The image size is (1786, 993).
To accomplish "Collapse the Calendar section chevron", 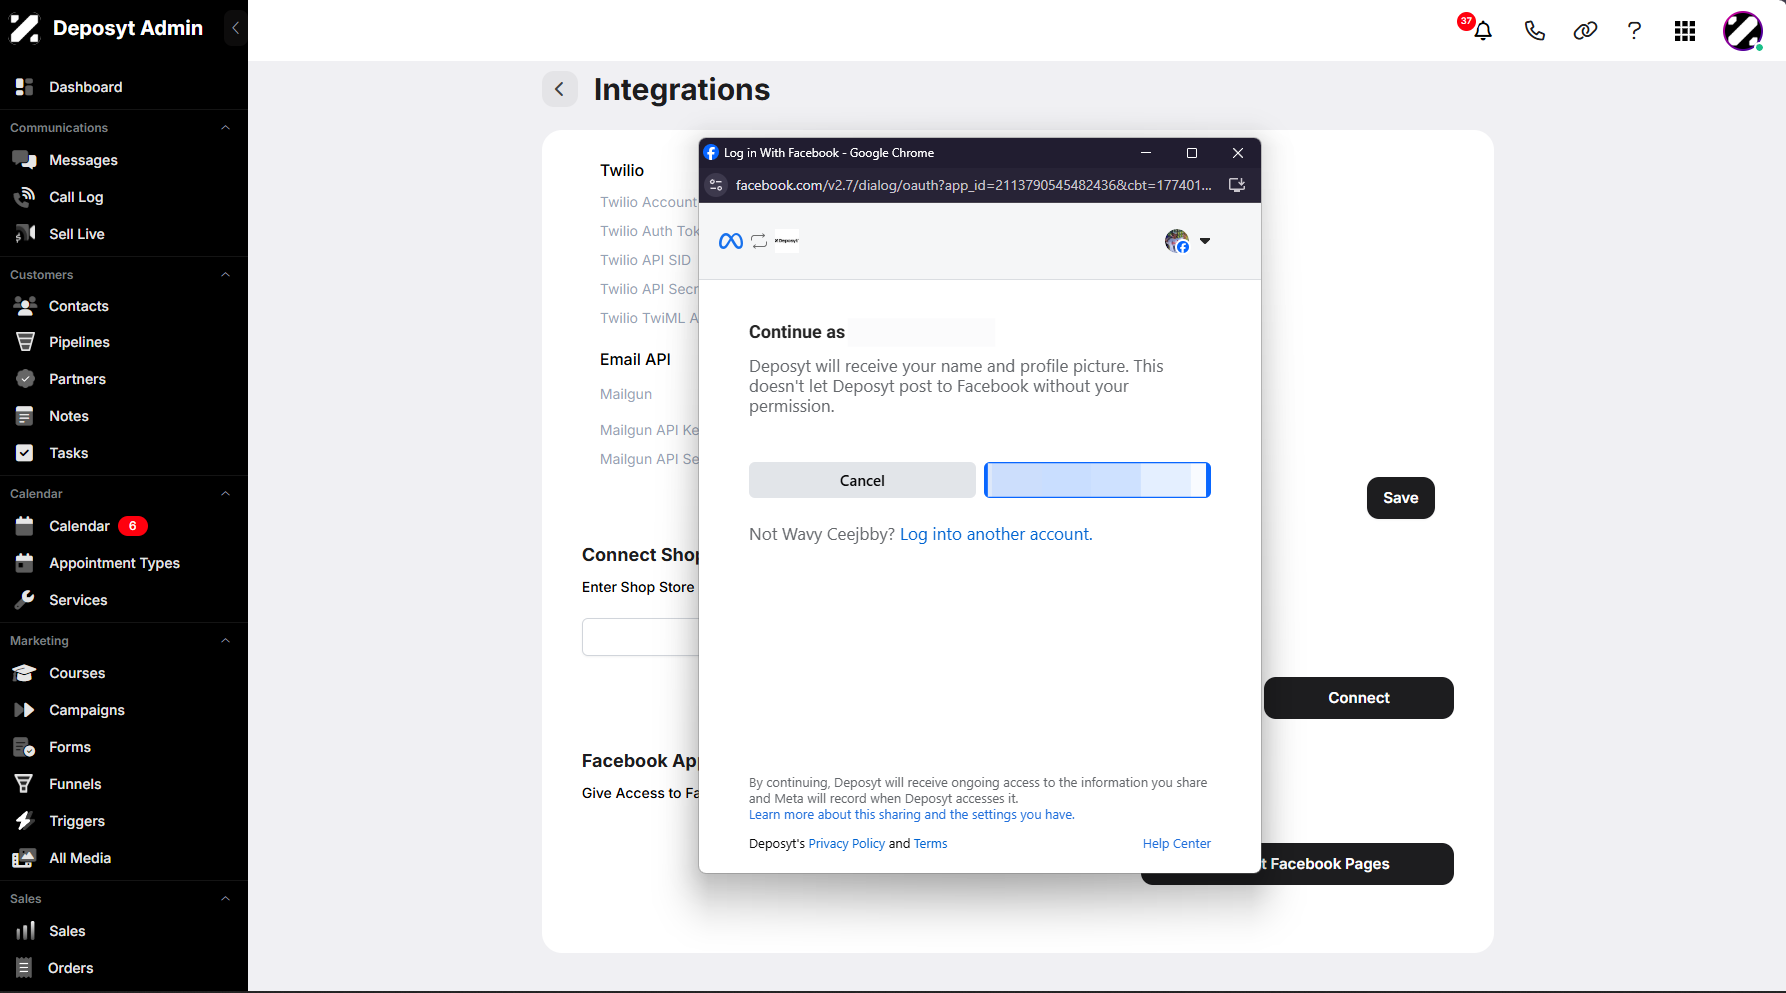I will point(225,494).
